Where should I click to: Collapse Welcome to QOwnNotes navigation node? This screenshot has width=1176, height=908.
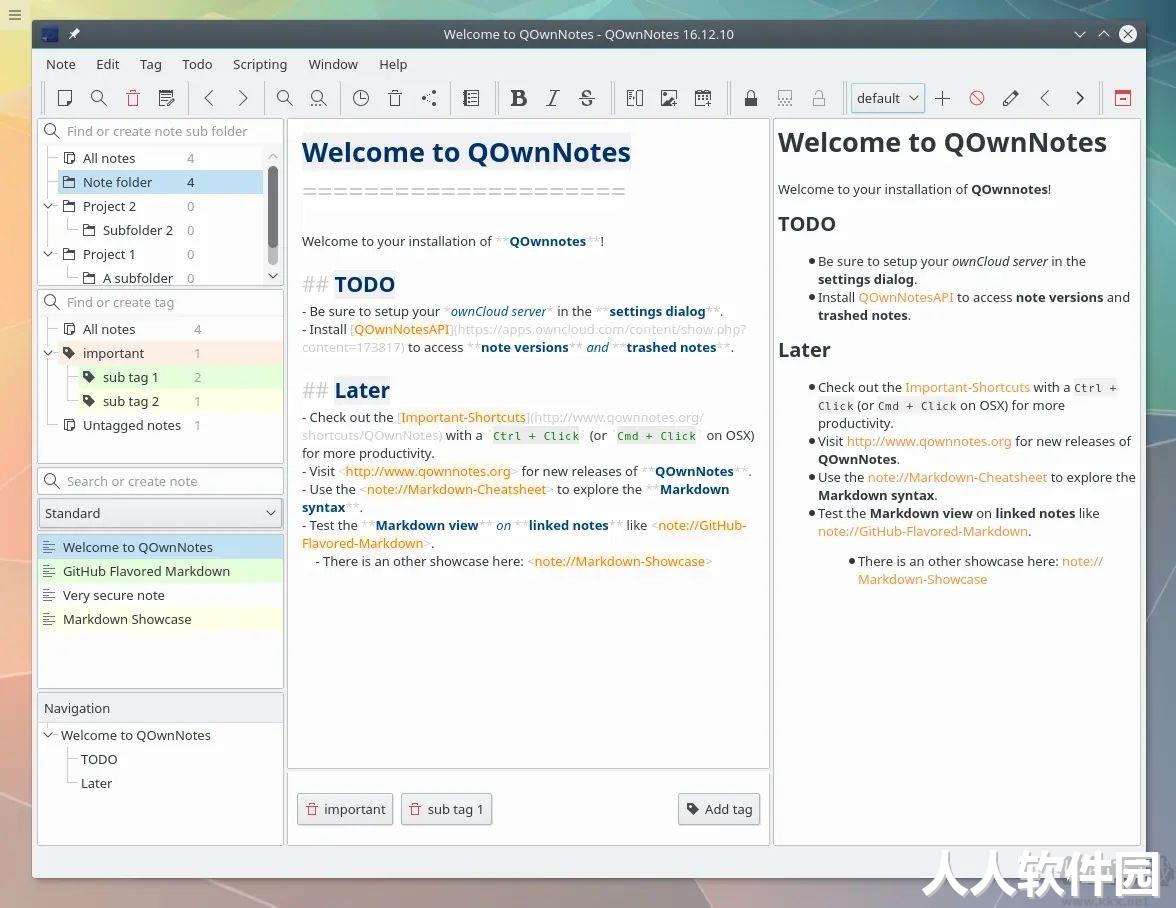click(49, 736)
